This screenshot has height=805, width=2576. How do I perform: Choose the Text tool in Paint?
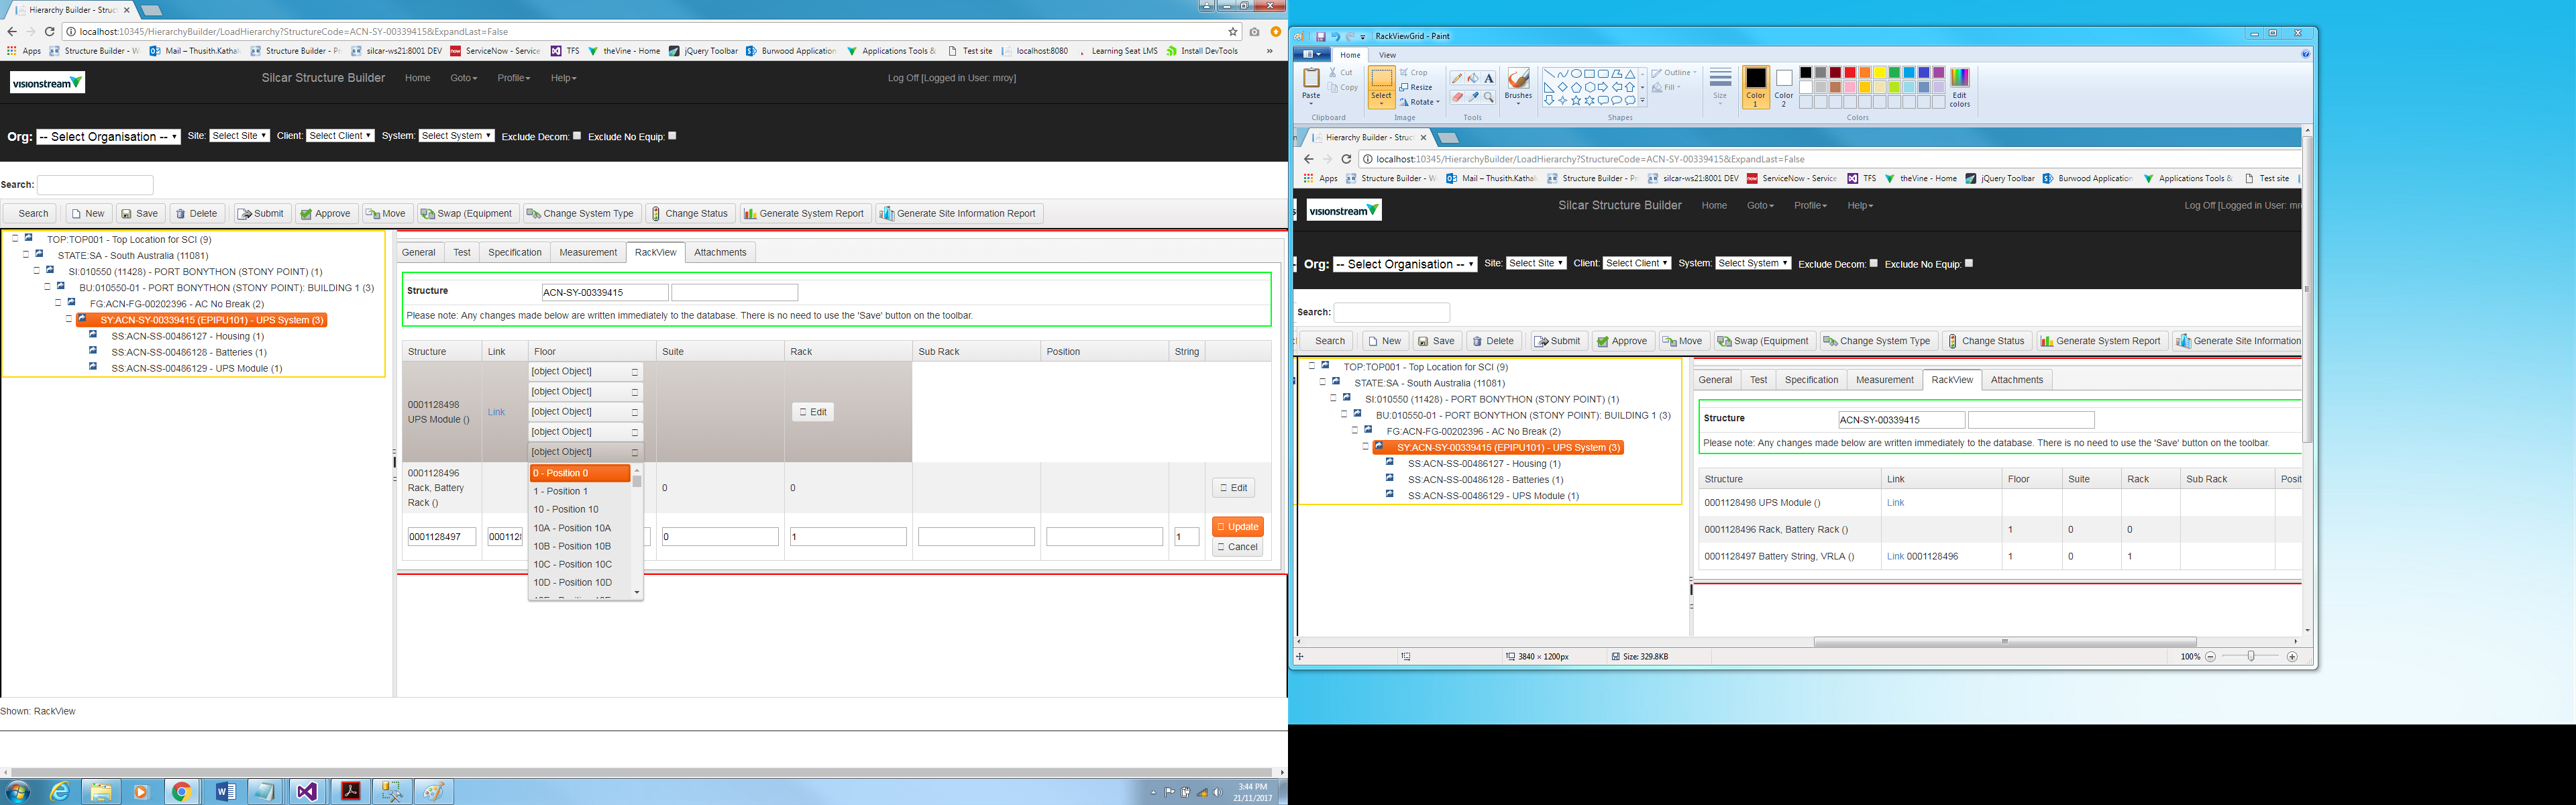(x=1489, y=78)
